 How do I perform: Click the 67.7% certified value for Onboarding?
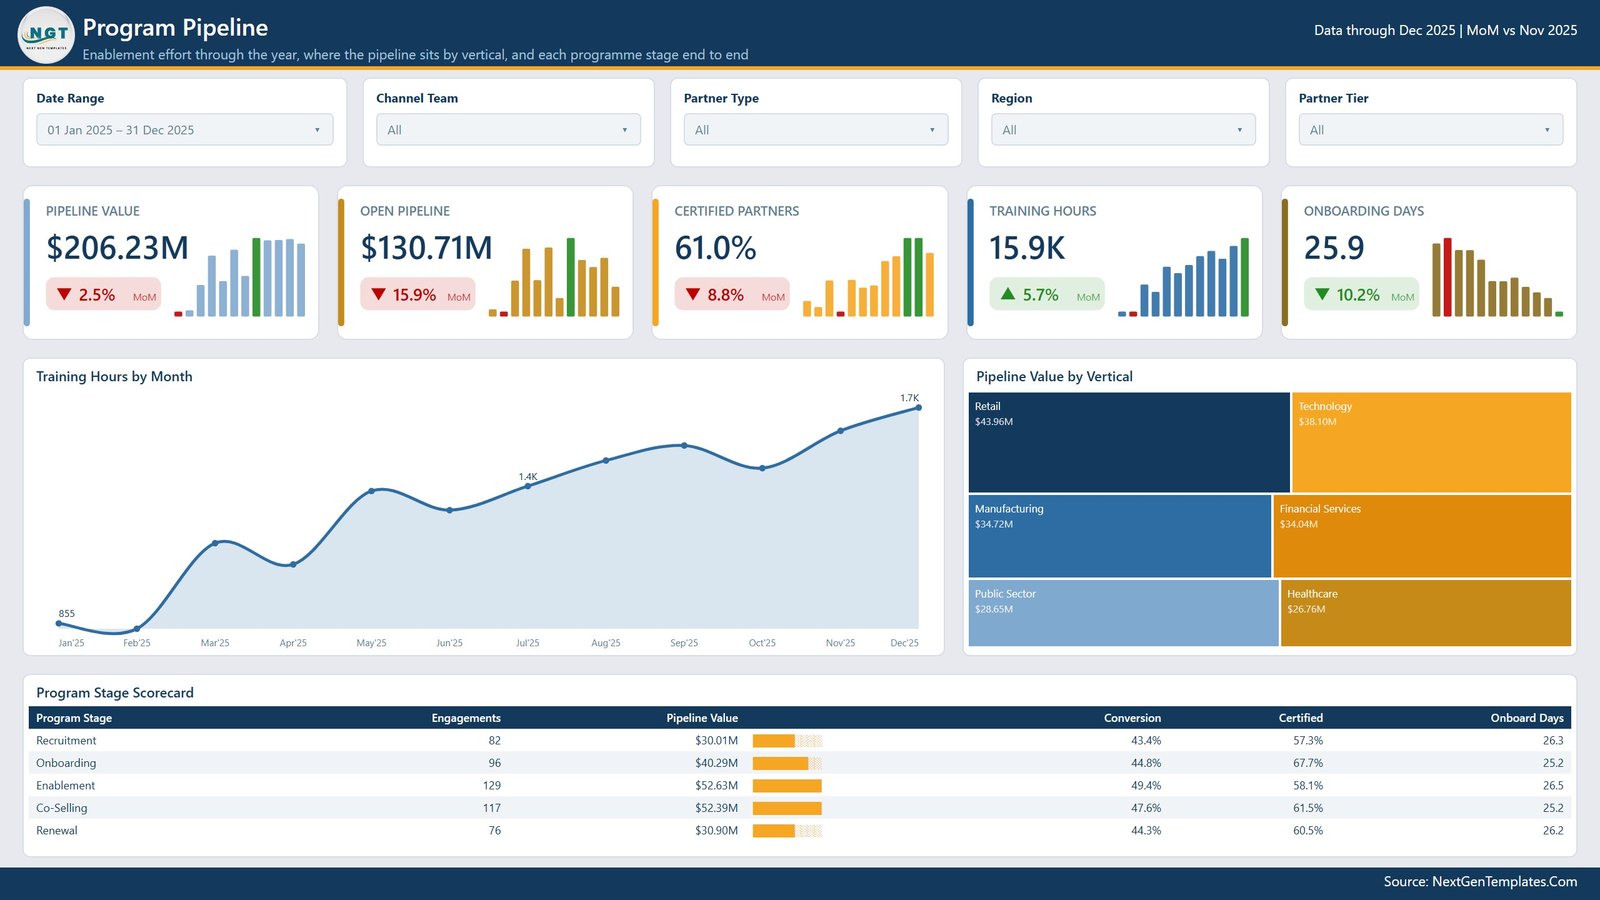point(1308,763)
